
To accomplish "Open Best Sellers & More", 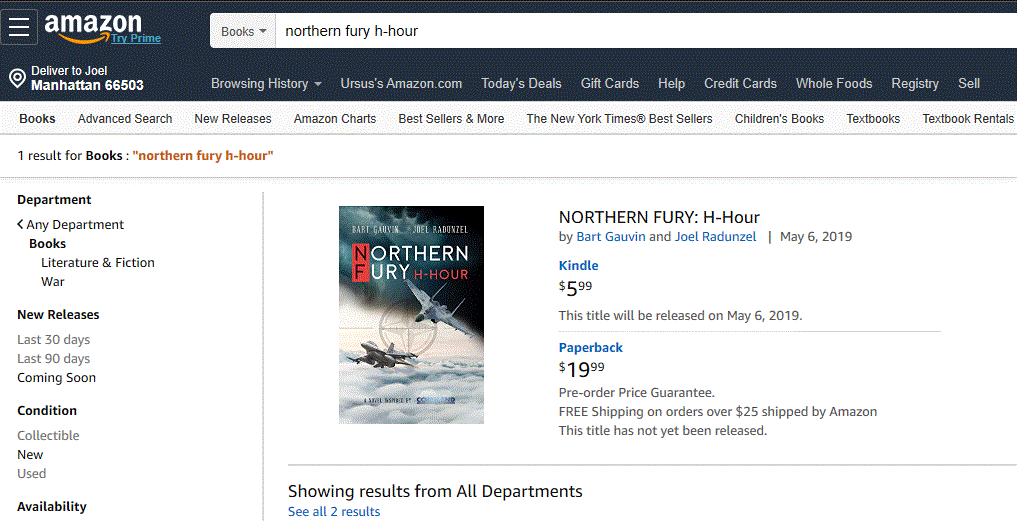I will click(451, 119).
